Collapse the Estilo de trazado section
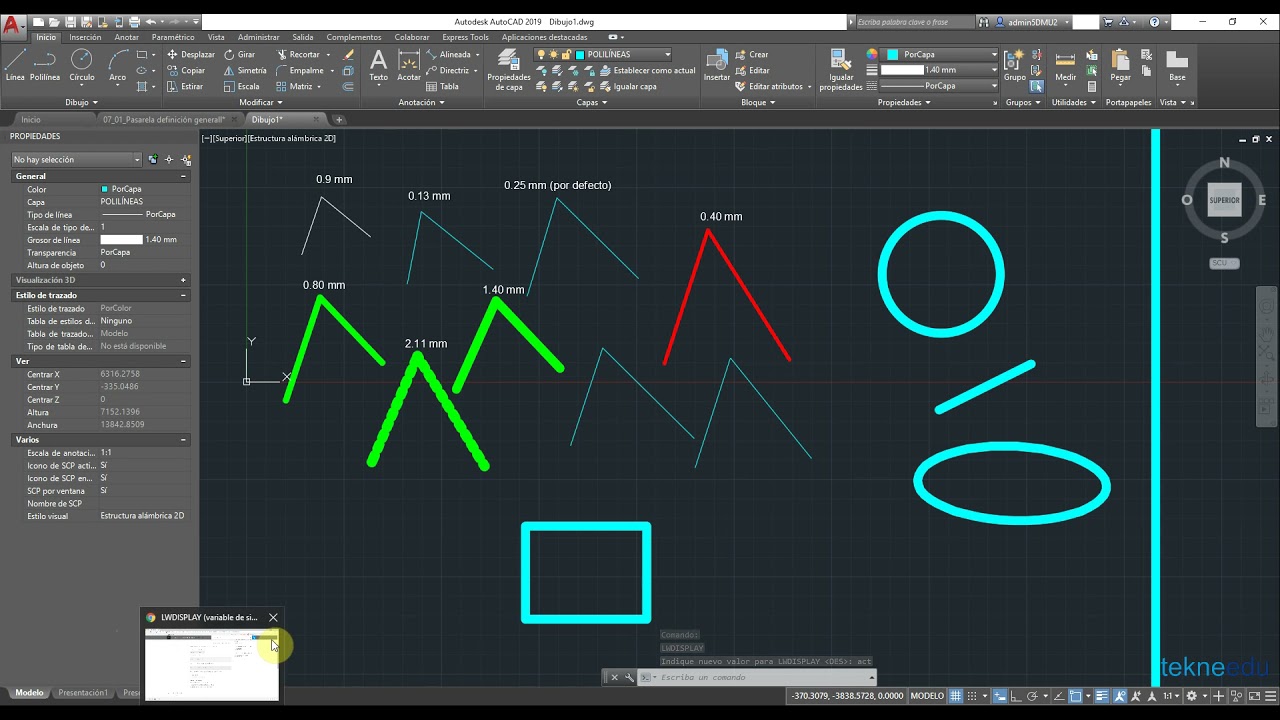This screenshot has width=1280, height=720. coord(183,295)
